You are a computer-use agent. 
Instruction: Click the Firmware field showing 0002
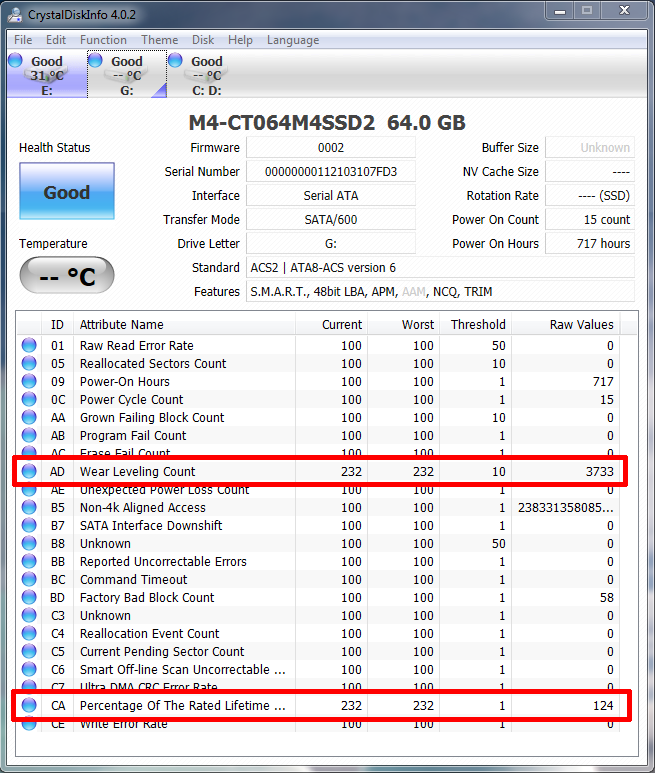(331, 147)
